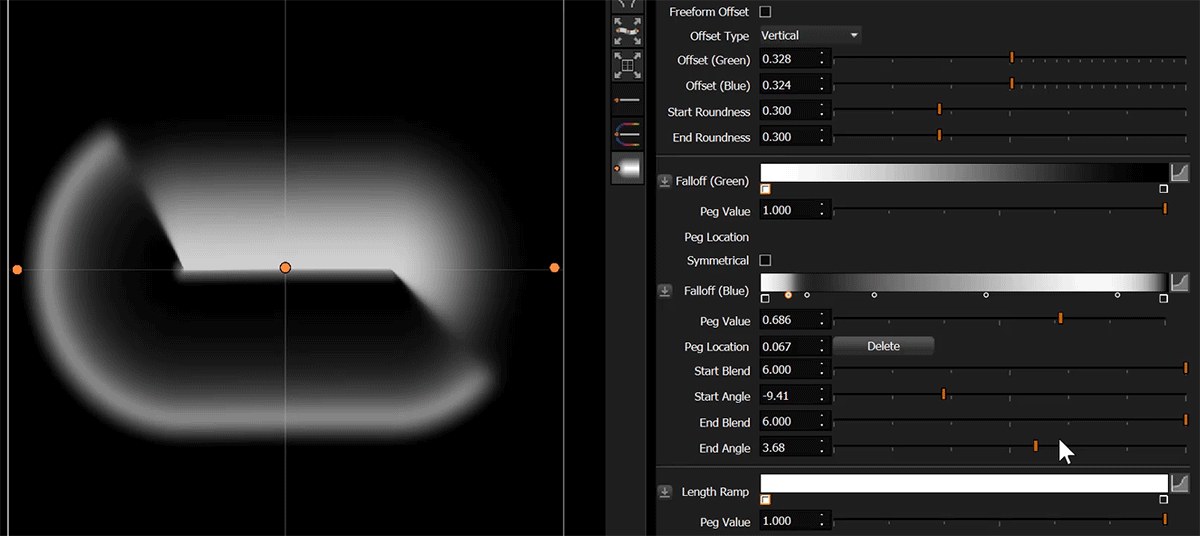
Task: Collapse the Falloff (Green) section arrow
Action: (665, 181)
